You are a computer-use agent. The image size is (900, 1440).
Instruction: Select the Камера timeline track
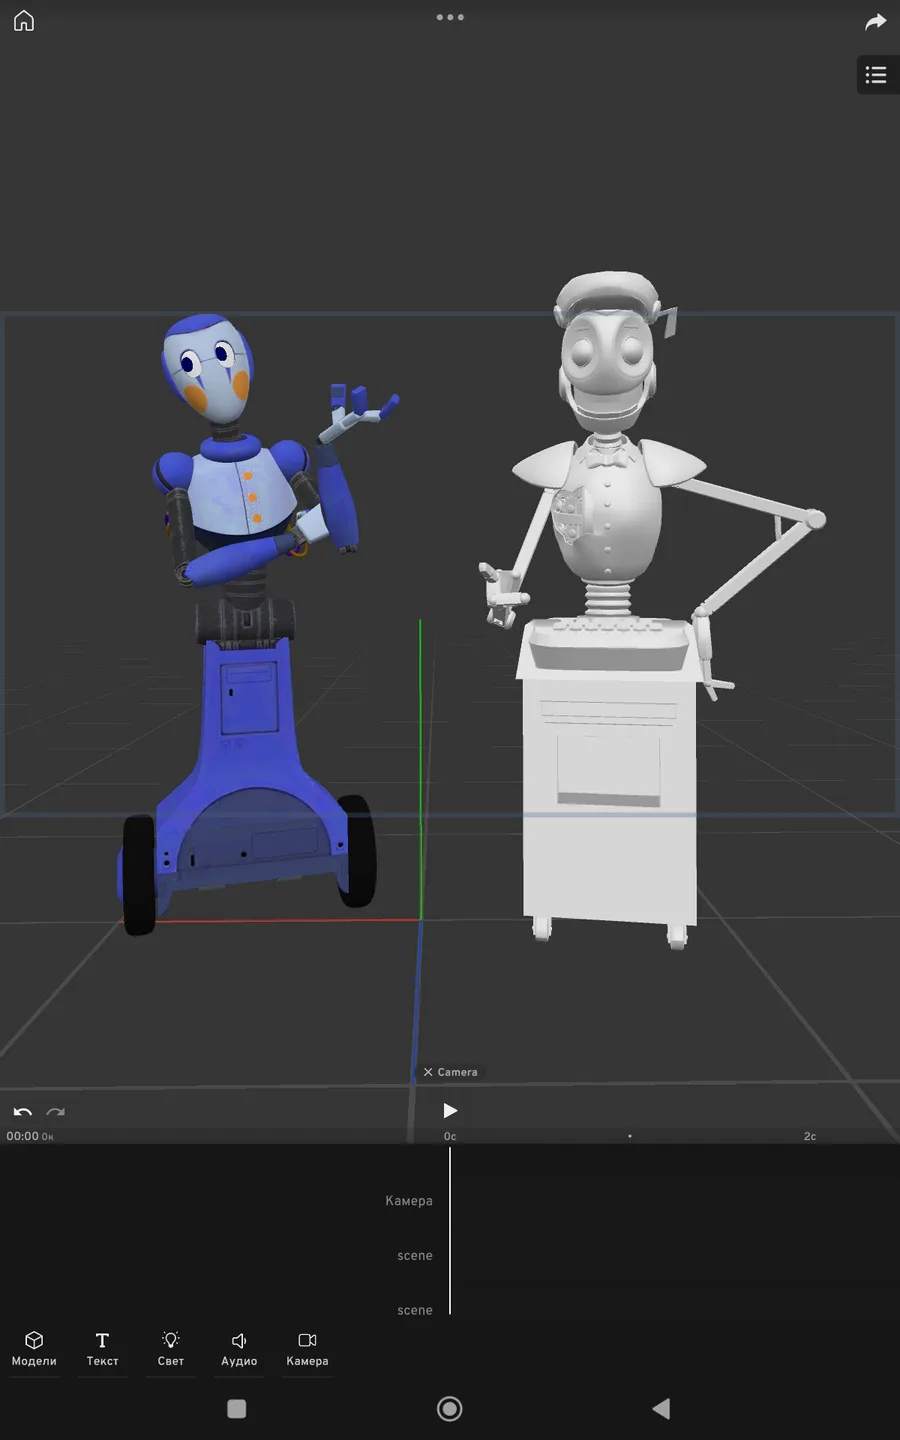point(409,1201)
